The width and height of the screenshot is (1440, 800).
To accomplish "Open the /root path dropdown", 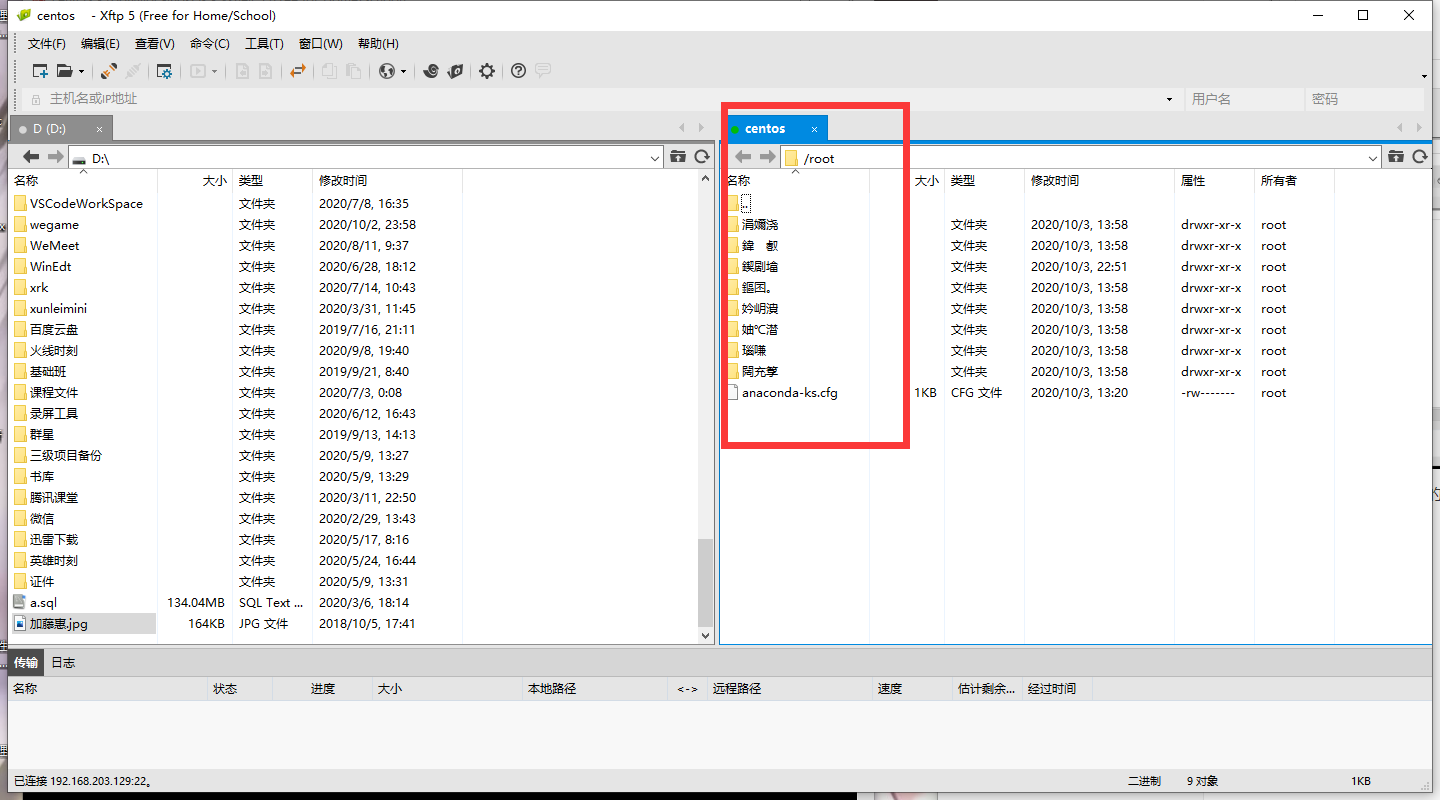I will (1373, 158).
